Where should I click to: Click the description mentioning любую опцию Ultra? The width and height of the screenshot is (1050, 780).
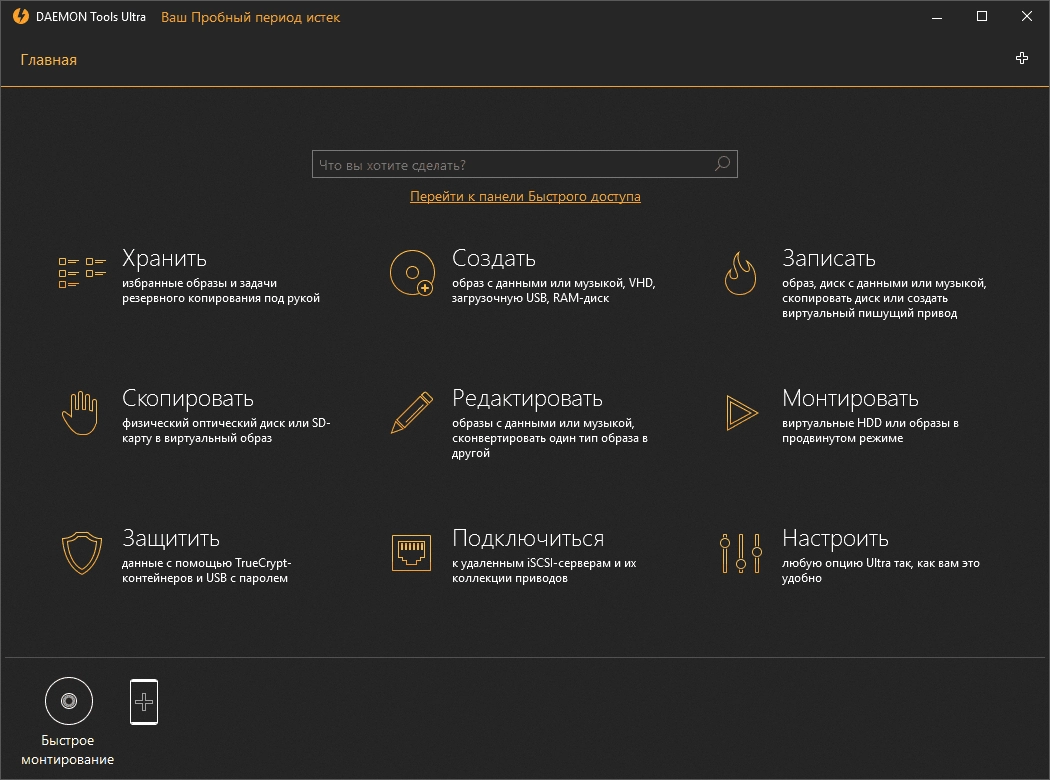tap(881, 570)
